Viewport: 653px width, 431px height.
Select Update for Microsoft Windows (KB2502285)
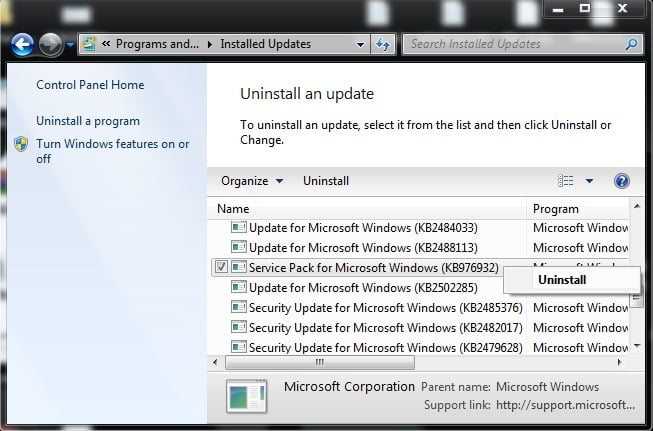pos(363,288)
